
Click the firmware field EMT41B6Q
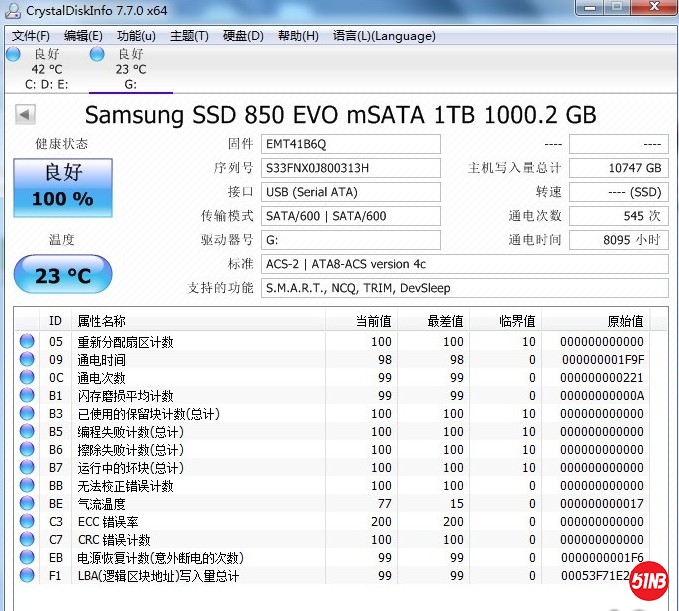coord(350,144)
